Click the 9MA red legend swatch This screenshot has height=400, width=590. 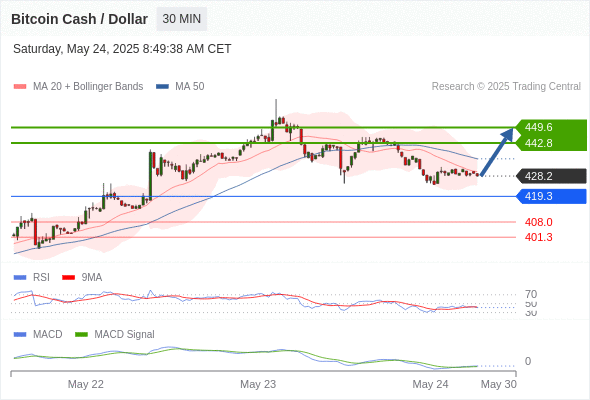(x=68, y=278)
